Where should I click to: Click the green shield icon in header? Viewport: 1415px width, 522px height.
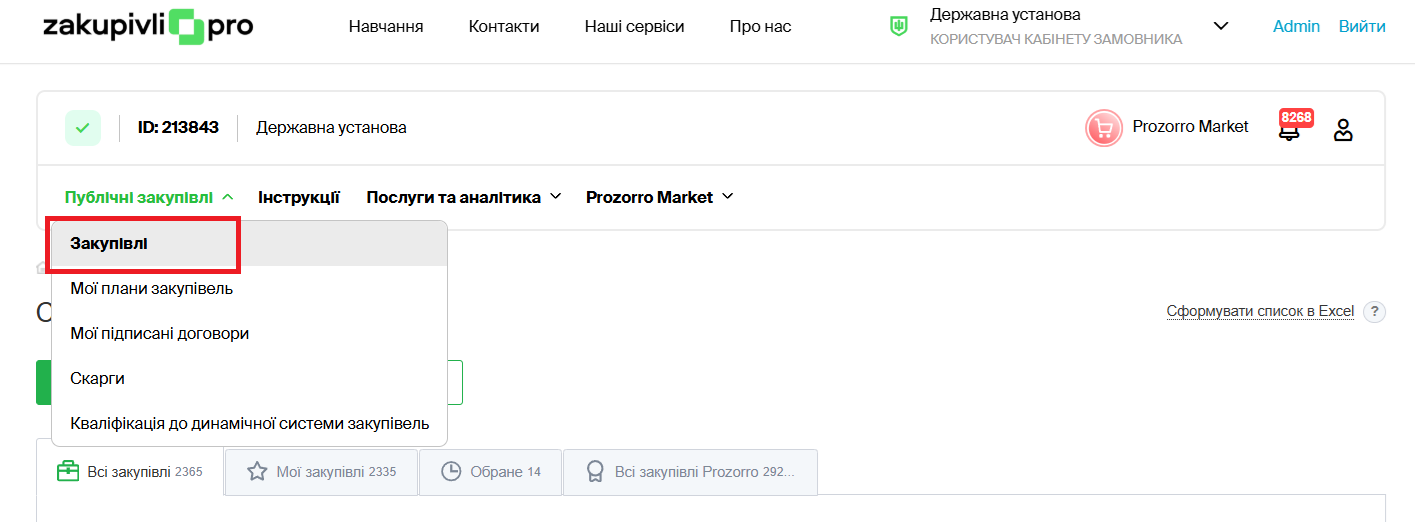(x=899, y=27)
